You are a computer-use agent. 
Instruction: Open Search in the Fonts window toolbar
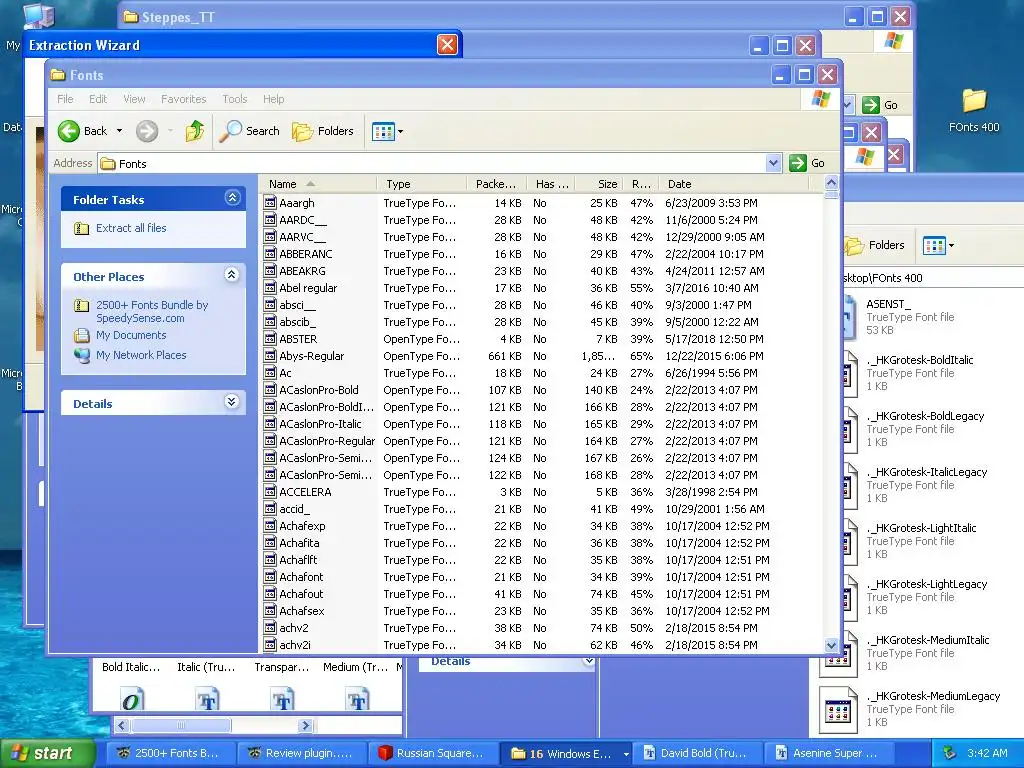coord(249,131)
